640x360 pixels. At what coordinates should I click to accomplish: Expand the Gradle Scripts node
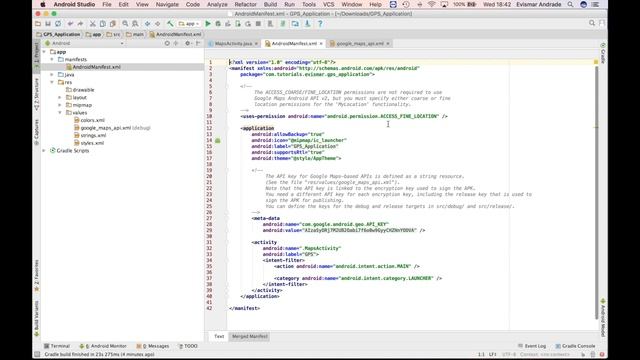point(44,151)
